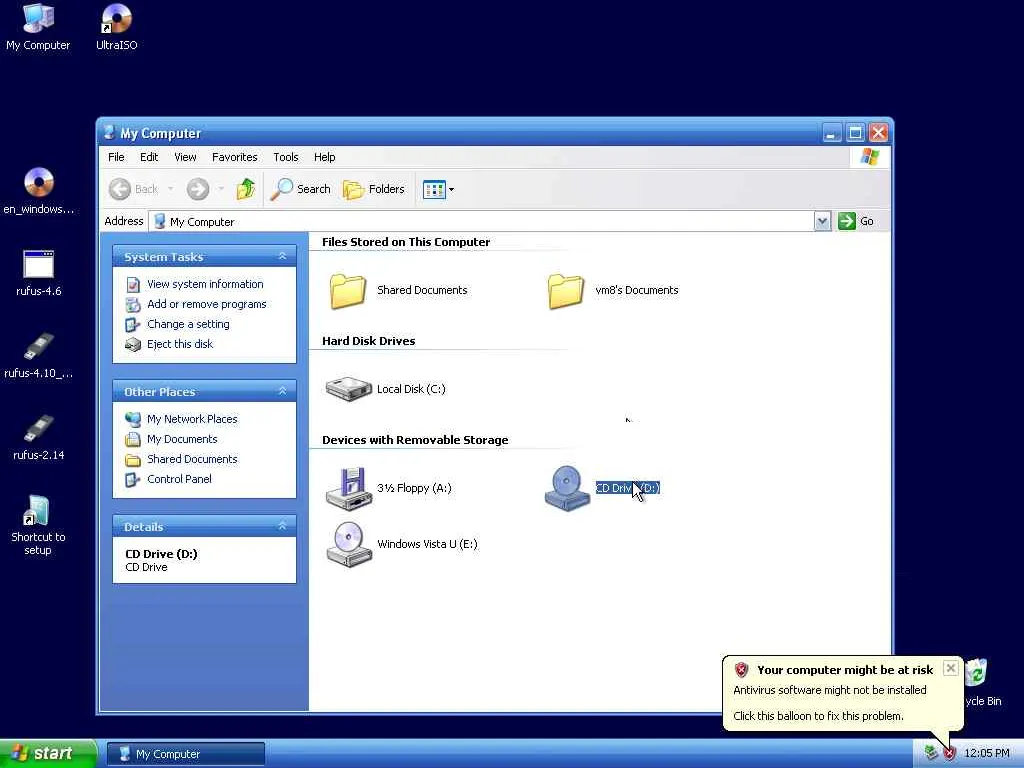The height and width of the screenshot is (768, 1024).
Task: Open the Tools menu
Action: click(285, 157)
